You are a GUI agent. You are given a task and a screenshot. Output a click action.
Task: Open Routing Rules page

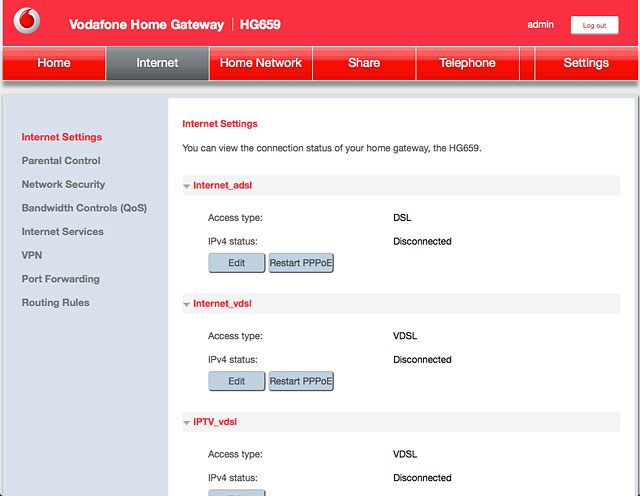(x=56, y=303)
